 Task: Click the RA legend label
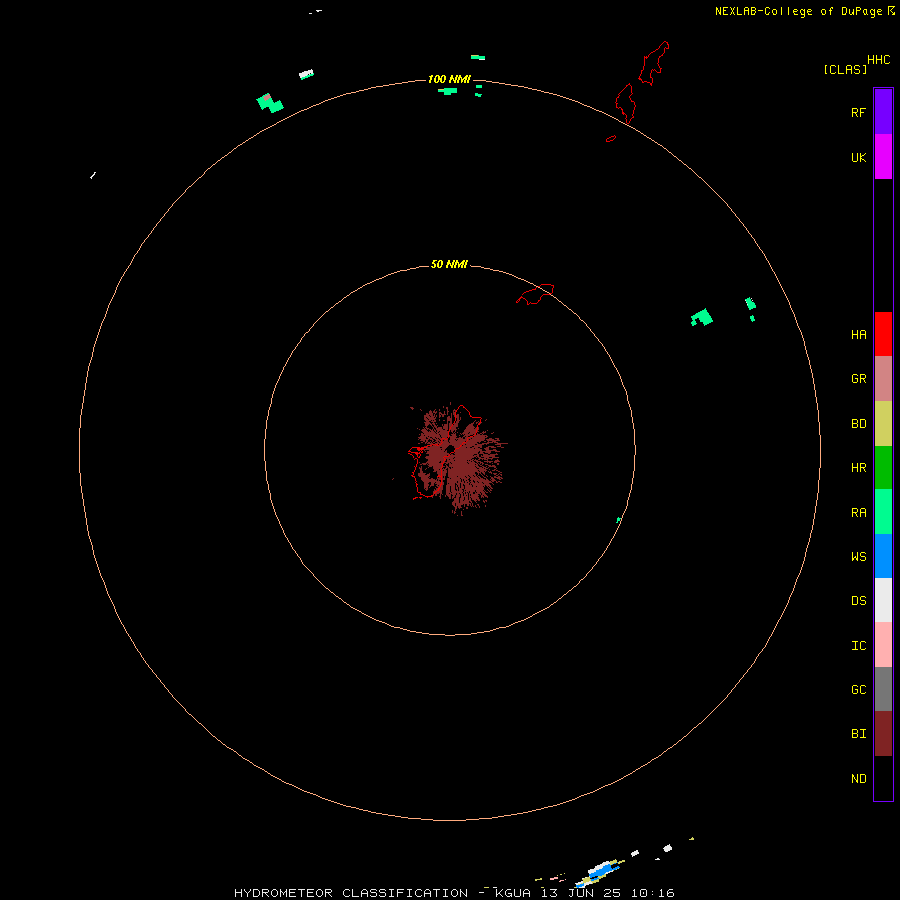pos(858,513)
